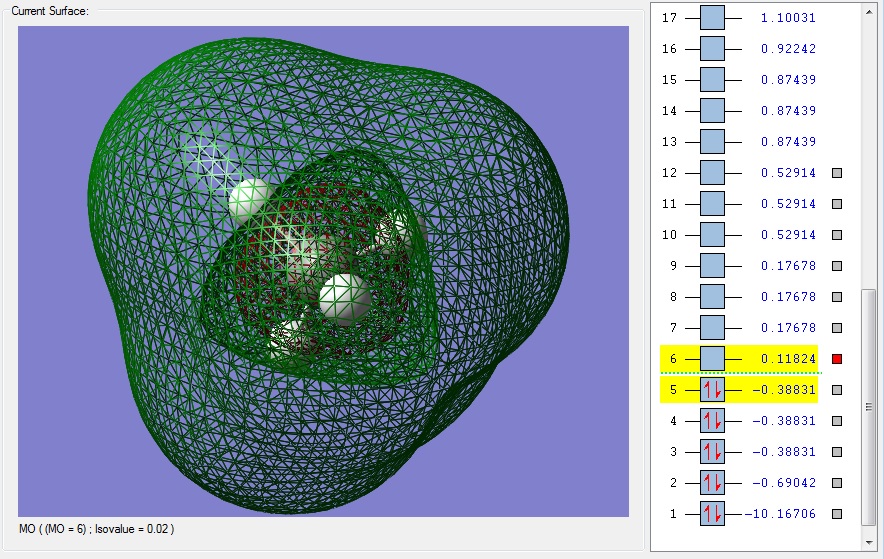This screenshot has height=559, width=884.
Task: Select empty orbital box number 13
Action: (713, 142)
